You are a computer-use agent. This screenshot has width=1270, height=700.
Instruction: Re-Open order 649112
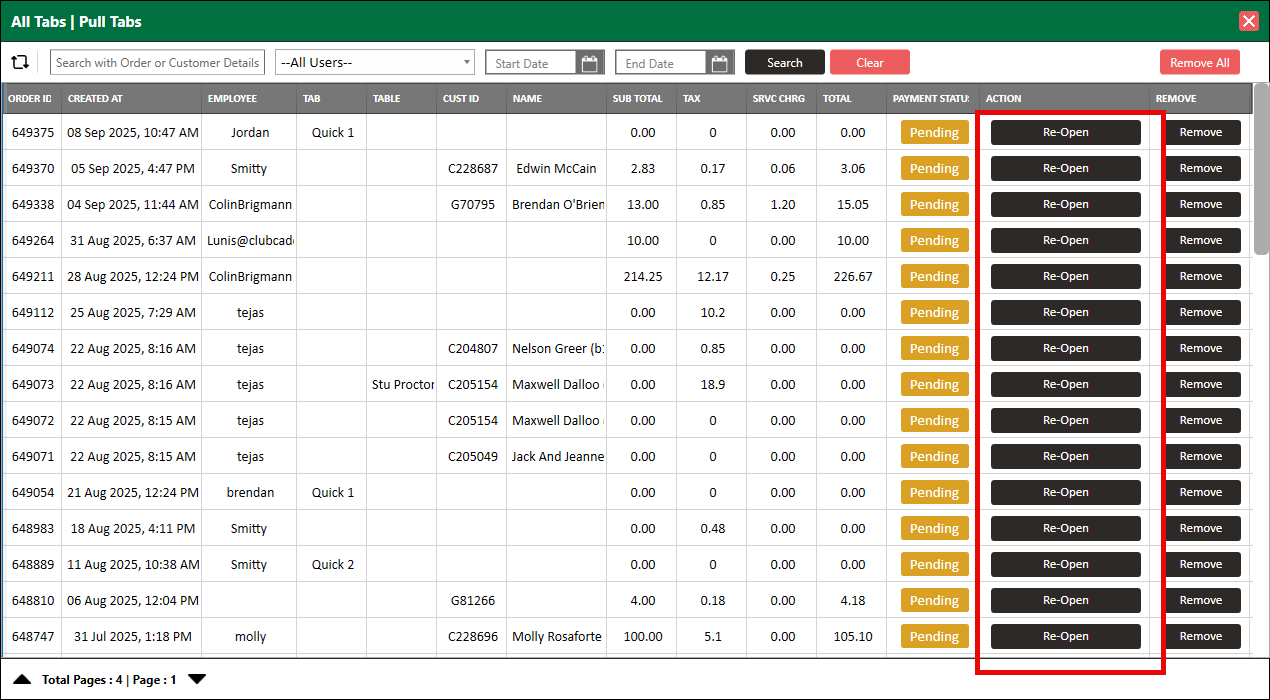[1066, 312]
